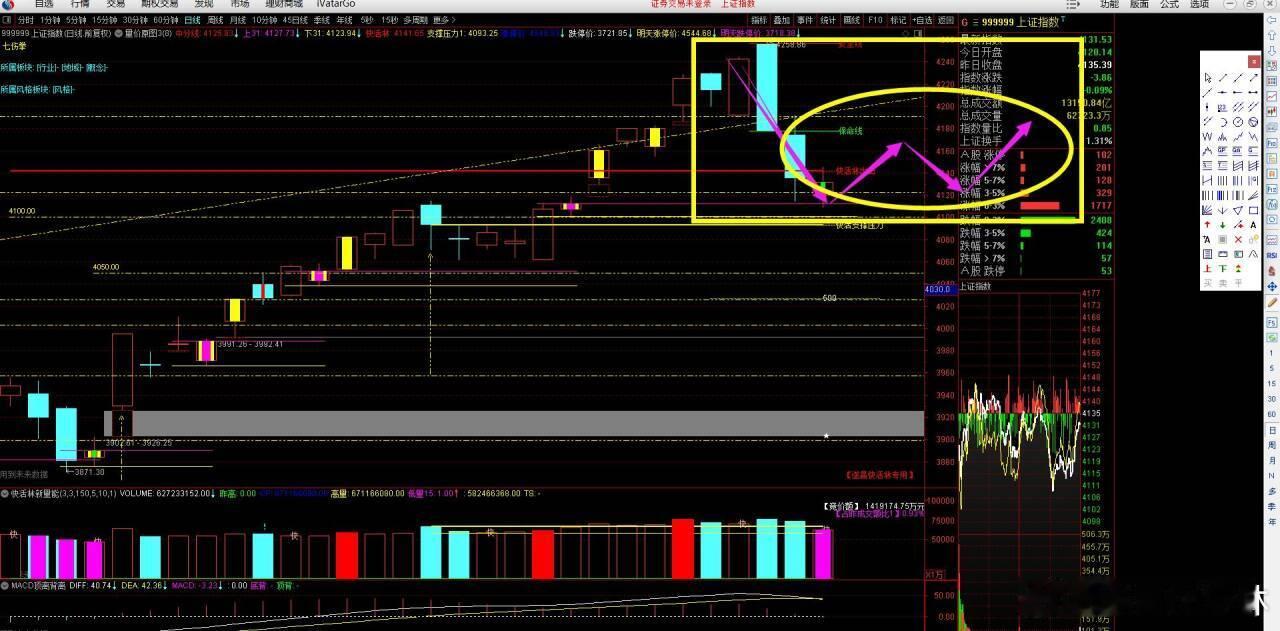1280x631 pixels.
Task: Click the +自选 toolbar button
Action: point(922,20)
